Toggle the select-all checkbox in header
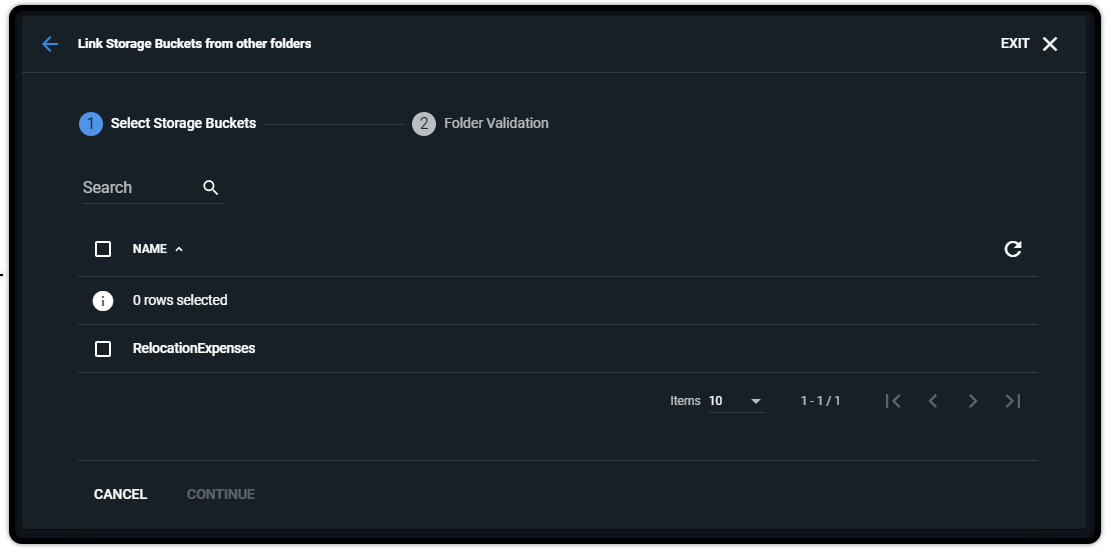 (103, 249)
